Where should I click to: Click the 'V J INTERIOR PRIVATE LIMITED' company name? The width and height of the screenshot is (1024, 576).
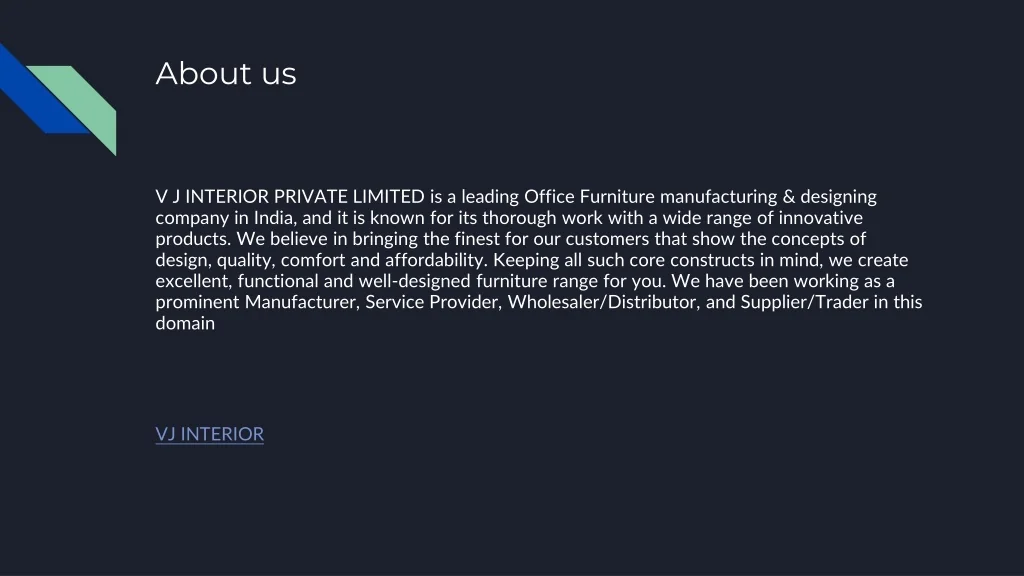(290, 196)
